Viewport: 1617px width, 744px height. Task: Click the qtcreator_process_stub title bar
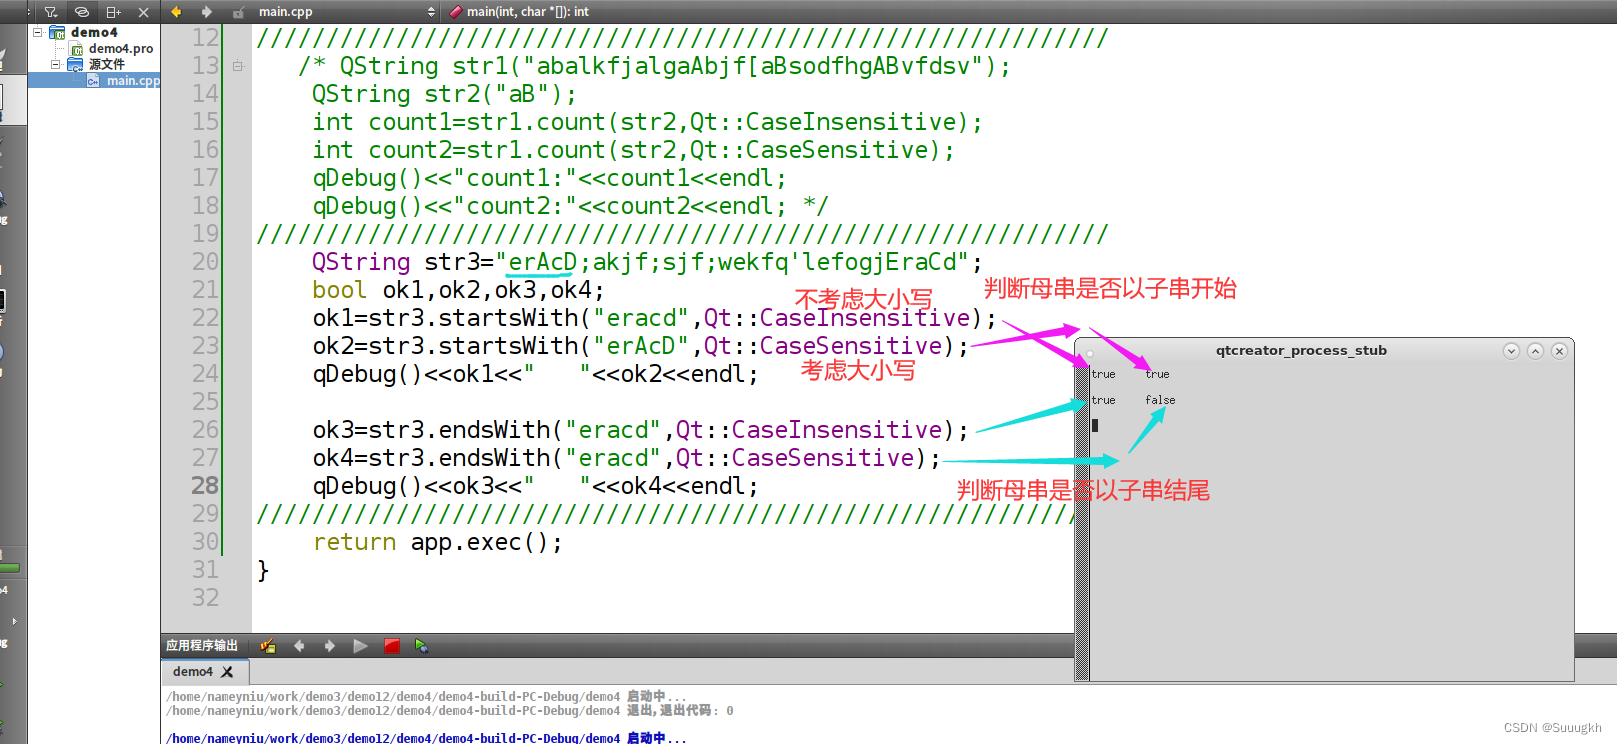(x=1301, y=351)
